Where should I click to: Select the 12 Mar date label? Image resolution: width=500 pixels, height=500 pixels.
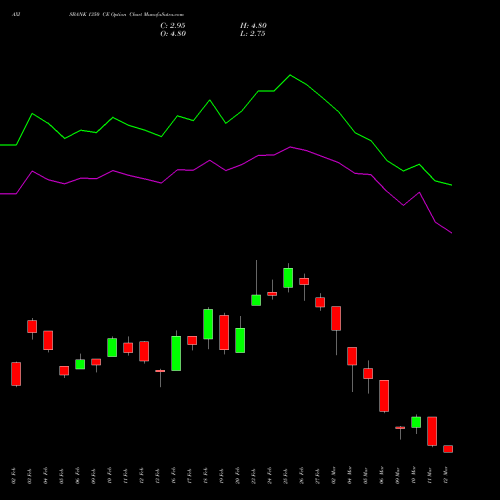tap(446, 476)
